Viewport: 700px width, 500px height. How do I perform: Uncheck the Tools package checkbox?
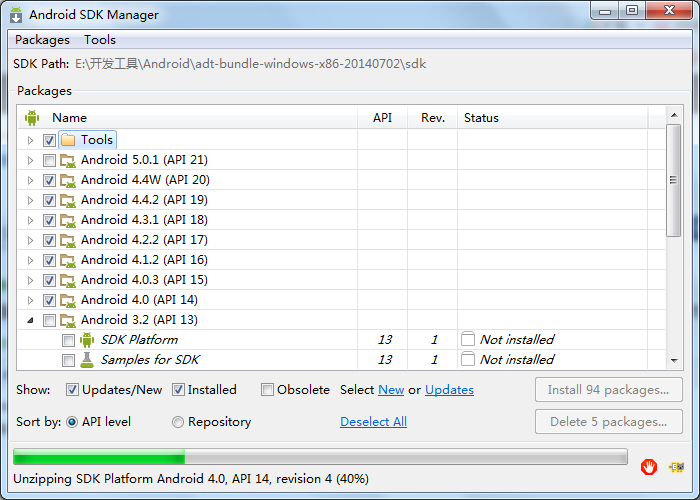[49, 141]
